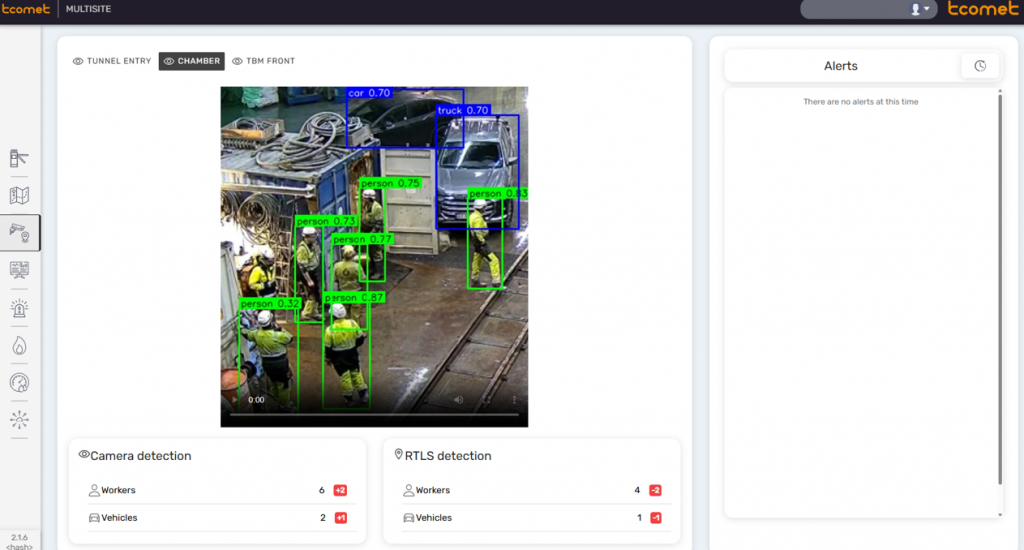Expand the user account dropdown
1024x550 pixels.
point(920,9)
